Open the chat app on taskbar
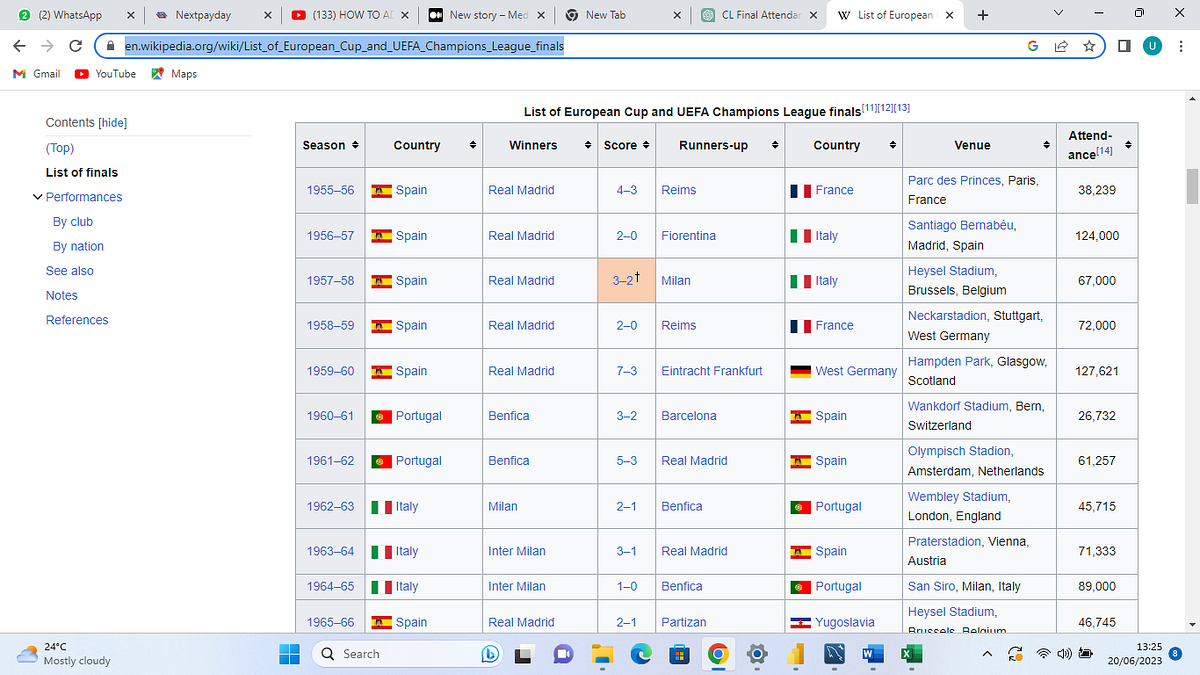The width and height of the screenshot is (1200, 675). (x=562, y=654)
